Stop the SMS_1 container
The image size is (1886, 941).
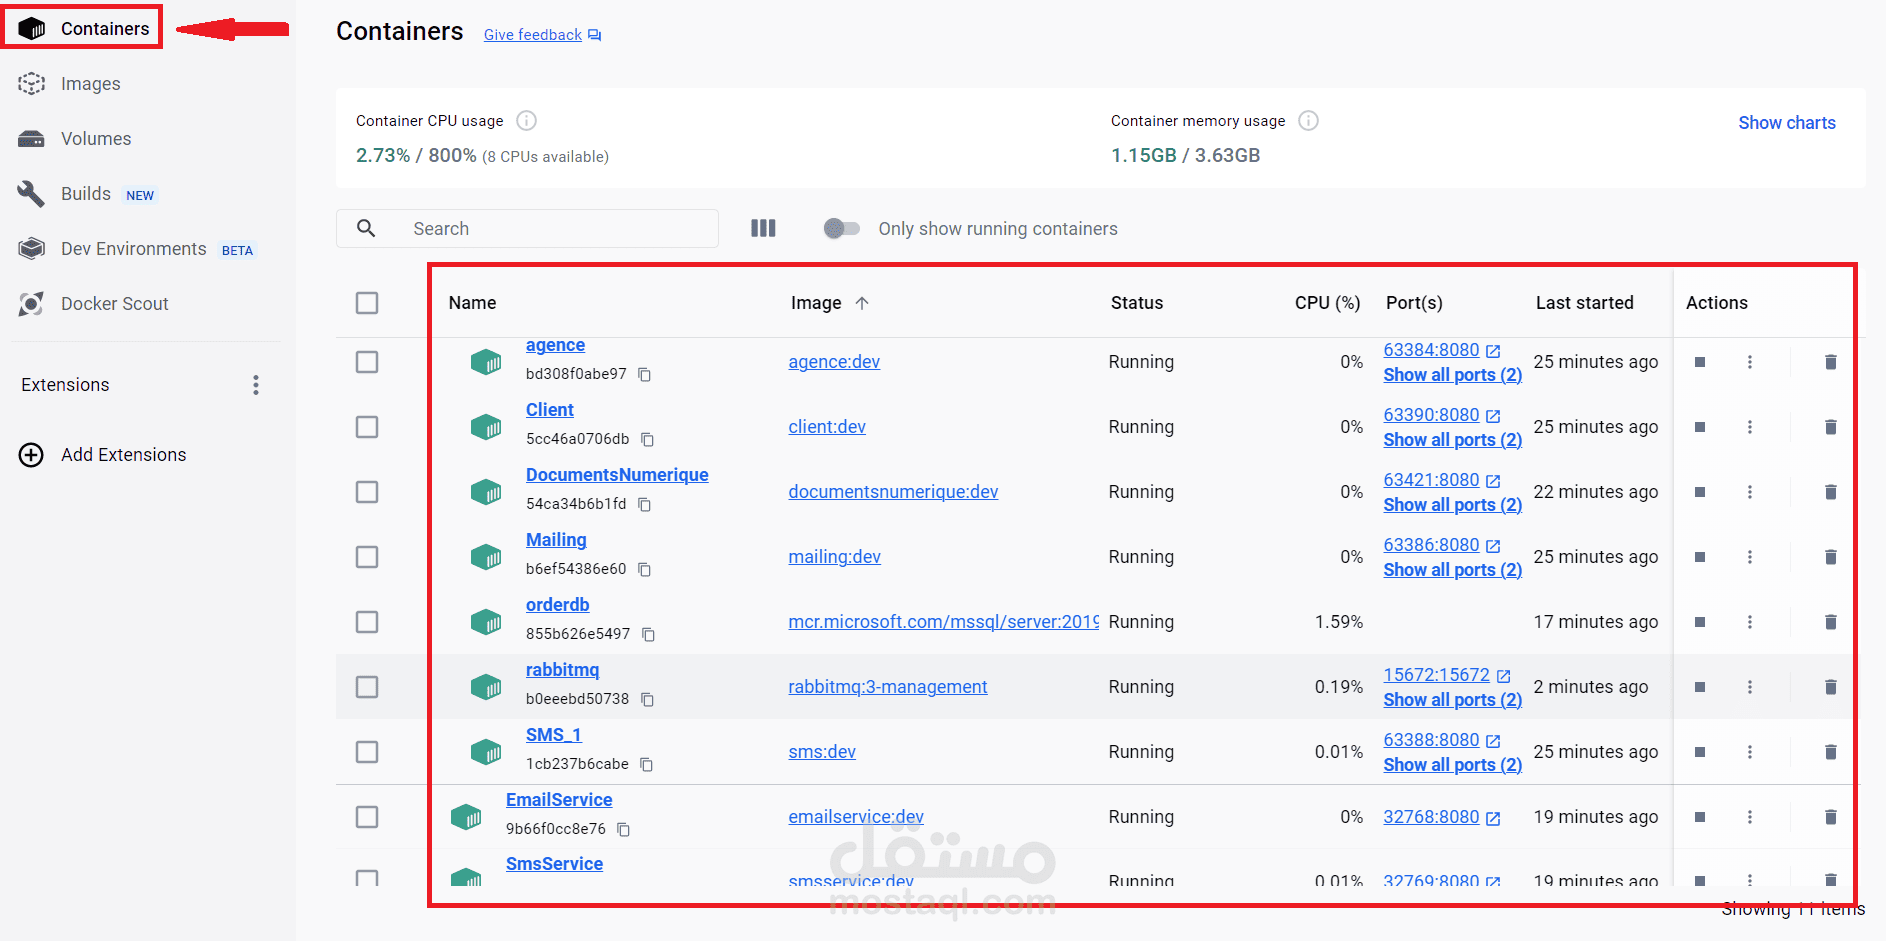coord(1700,752)
